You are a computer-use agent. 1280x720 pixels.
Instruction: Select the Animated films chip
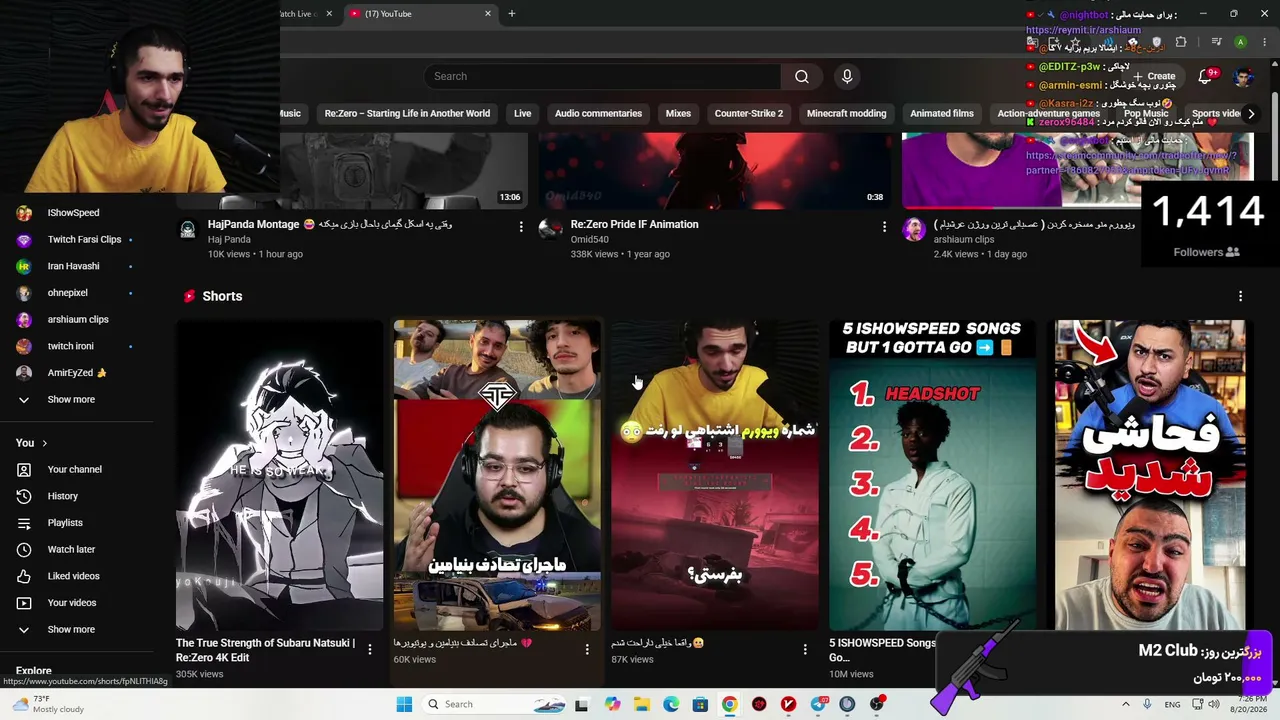[x=942, y=114]
